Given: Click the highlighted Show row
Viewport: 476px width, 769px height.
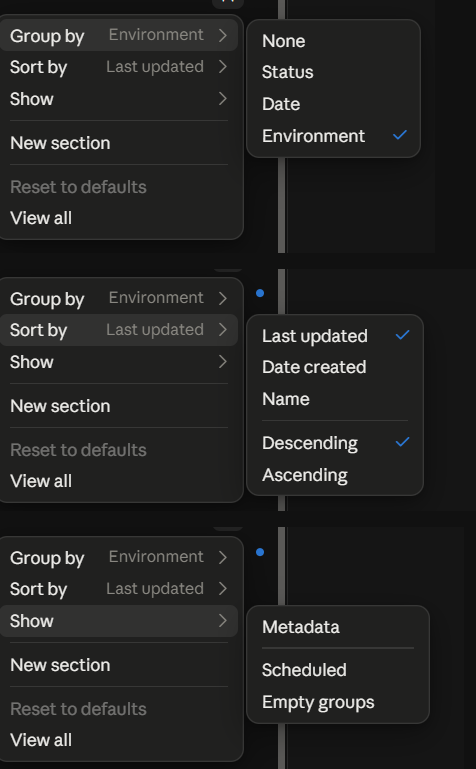Looking at the screenshot, I should click(x=119, y=621).
